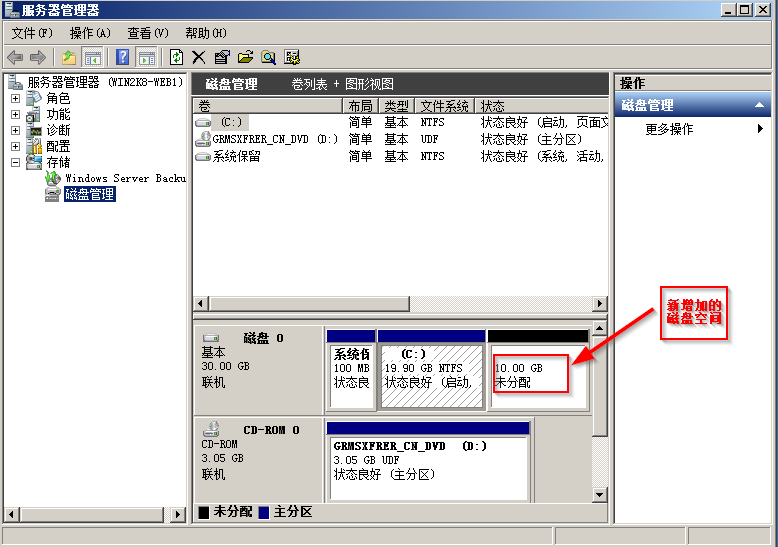Open Windows Server Backup node

[126, 178]
